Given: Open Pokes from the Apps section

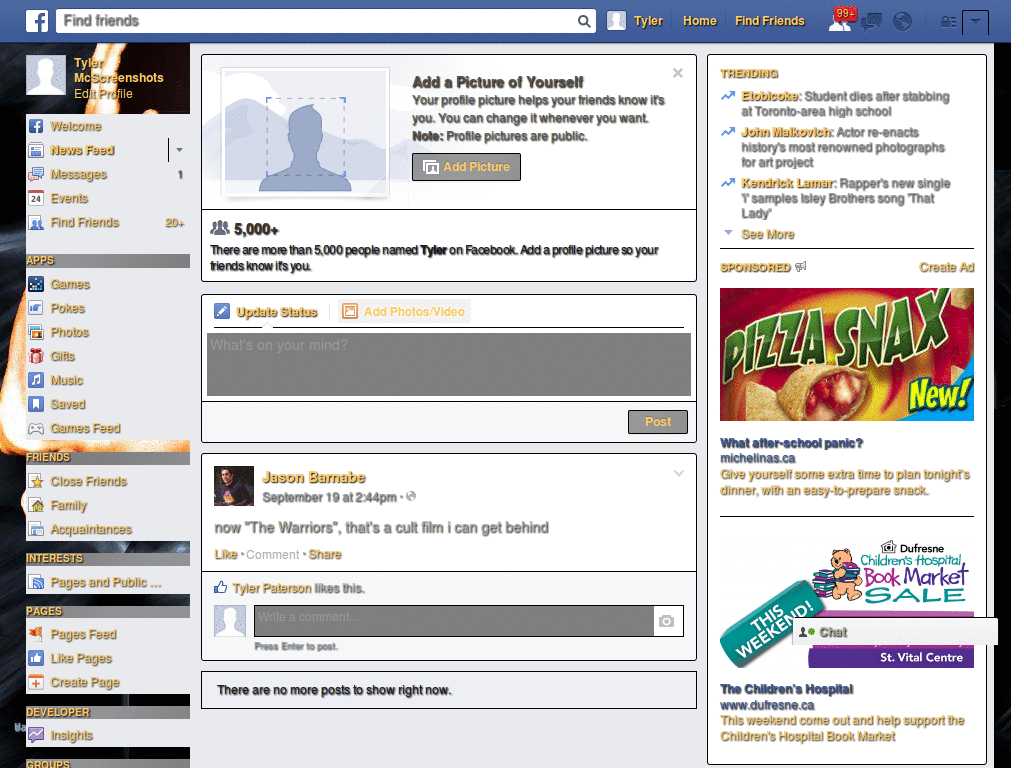Looking at the screenshot, I should [x=34, y=308].
